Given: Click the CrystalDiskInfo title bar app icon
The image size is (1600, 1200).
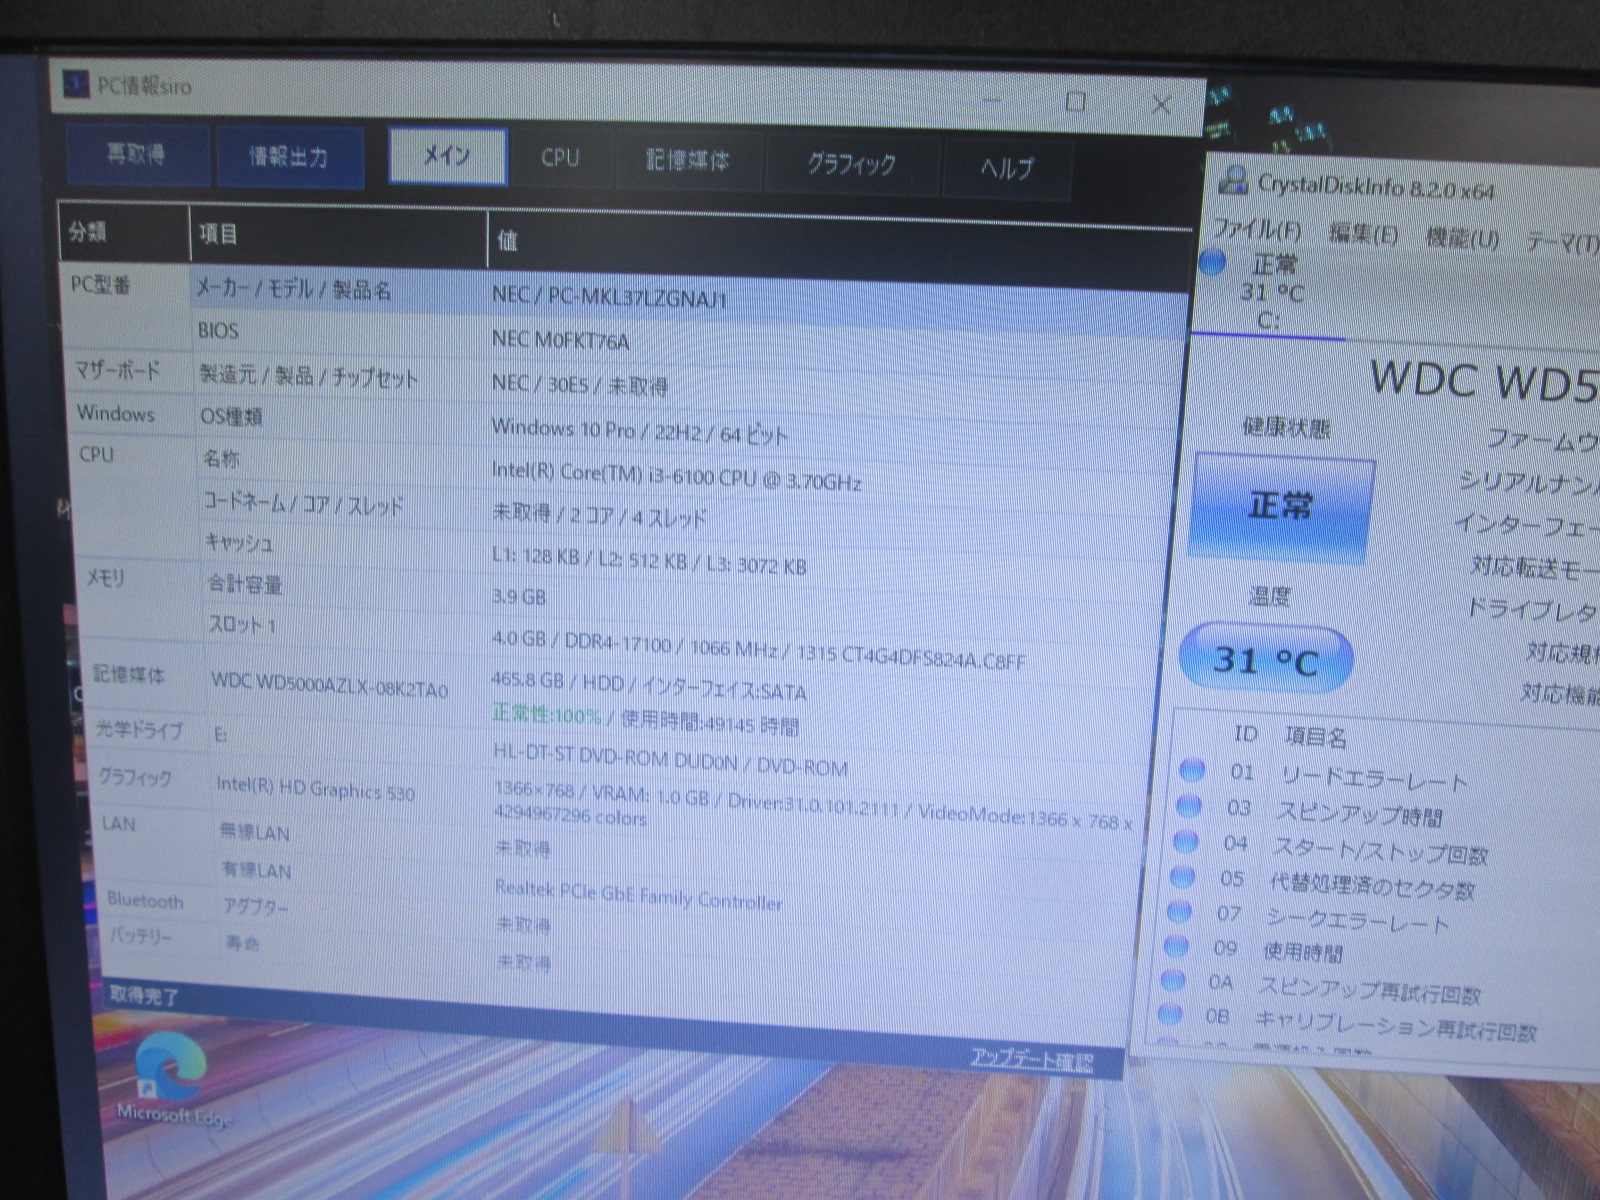Looking at the screenshot, I should click(x=1234, y=181).
